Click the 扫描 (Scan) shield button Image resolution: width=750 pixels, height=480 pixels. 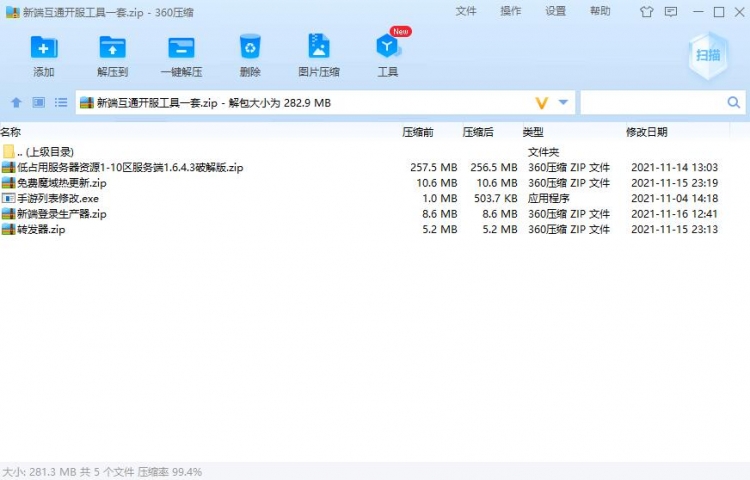[708, 55]
